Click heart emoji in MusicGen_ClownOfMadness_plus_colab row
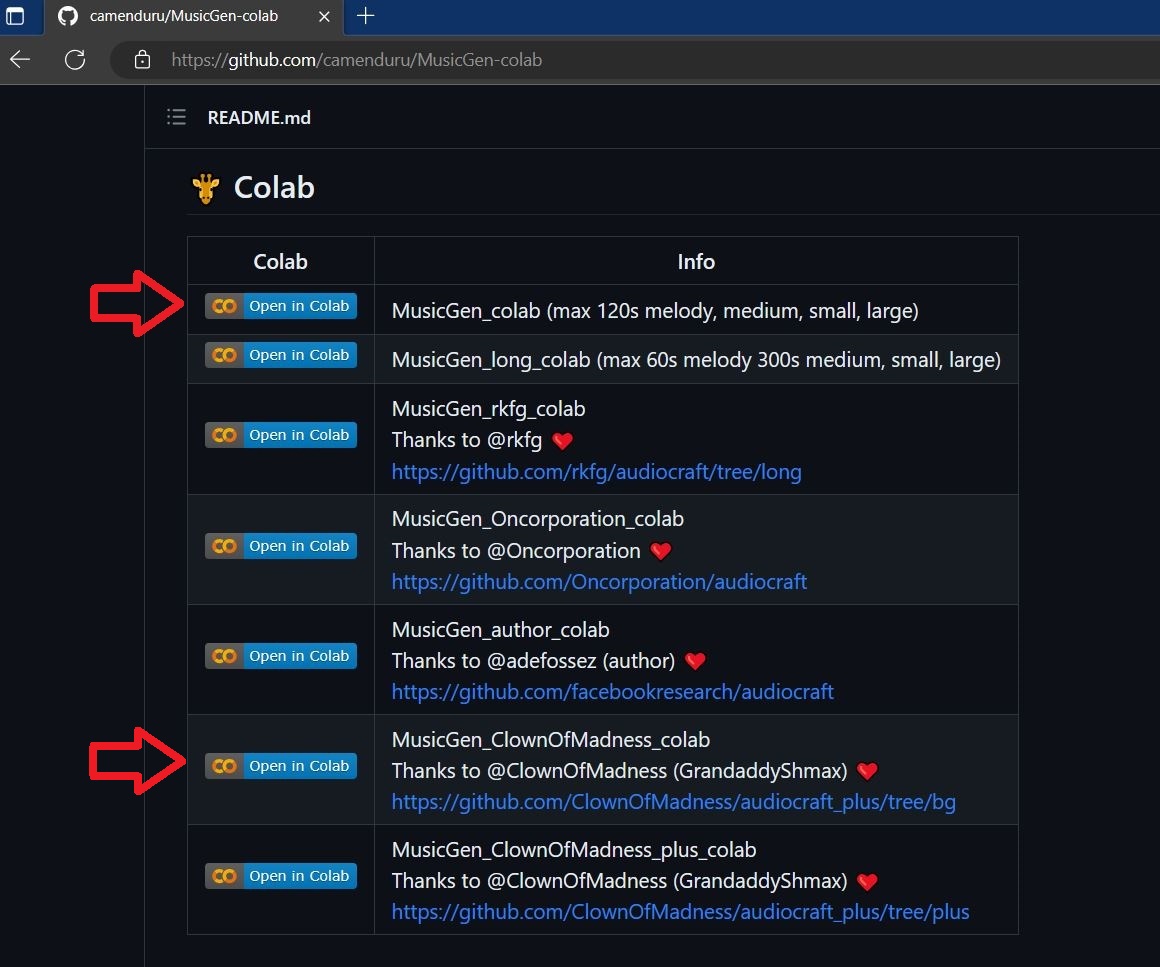The width and height of the screenshot is (1160, 967). [x=867, y=882]
